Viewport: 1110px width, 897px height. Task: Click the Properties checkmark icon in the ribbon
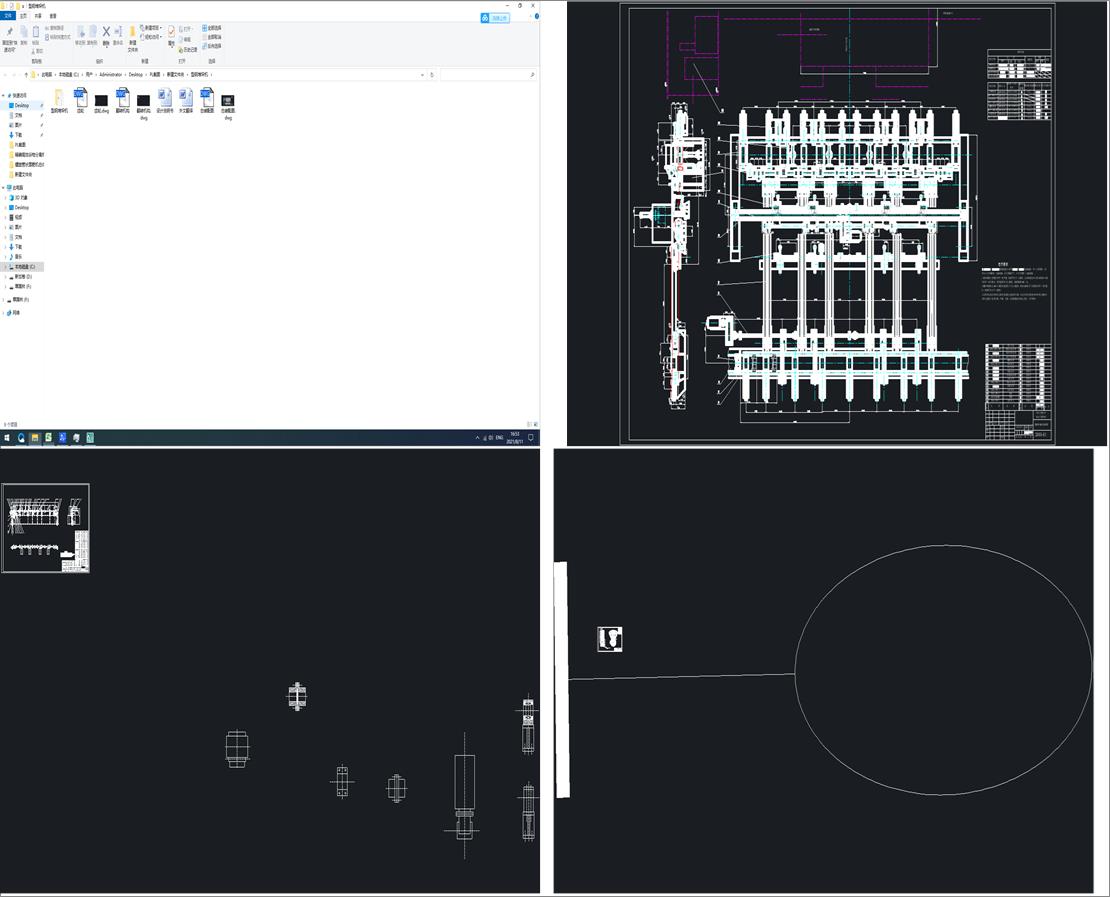point(171,32)
